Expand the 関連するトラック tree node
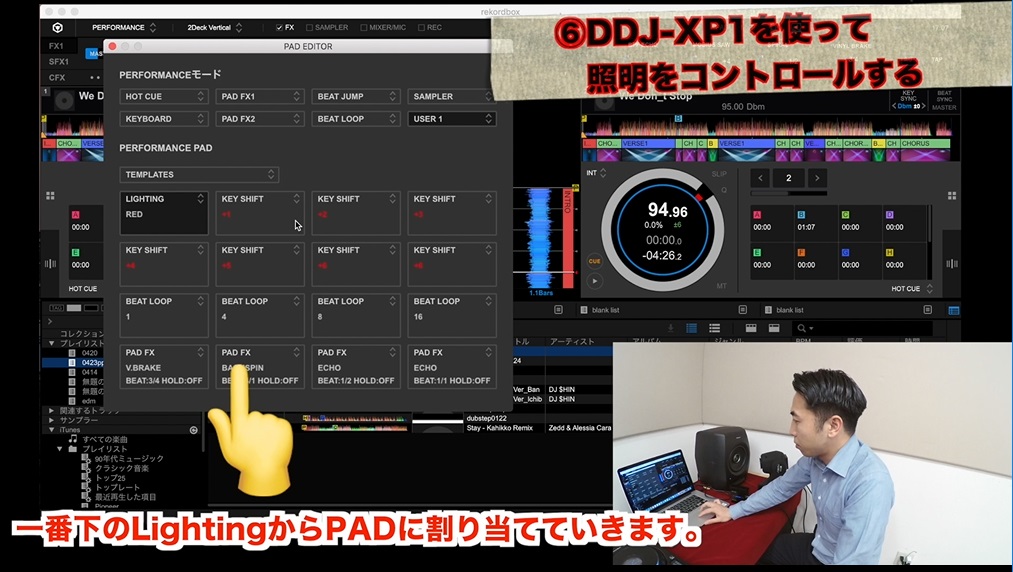1013x572 pixels. pos(51,410)
